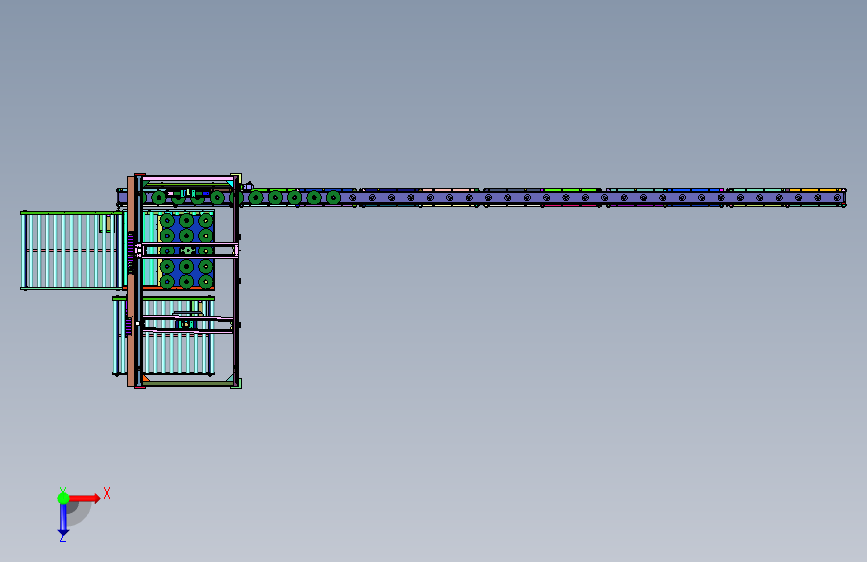
Task: Select the brown vertical gantry beam
Action: point(131,281)
